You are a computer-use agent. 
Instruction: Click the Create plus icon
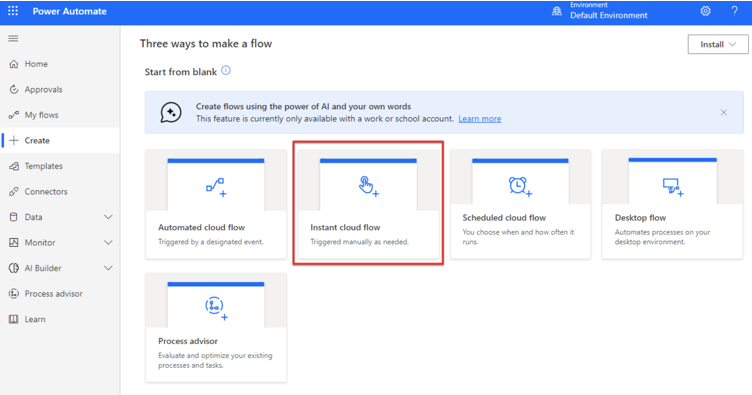[14, 140]
